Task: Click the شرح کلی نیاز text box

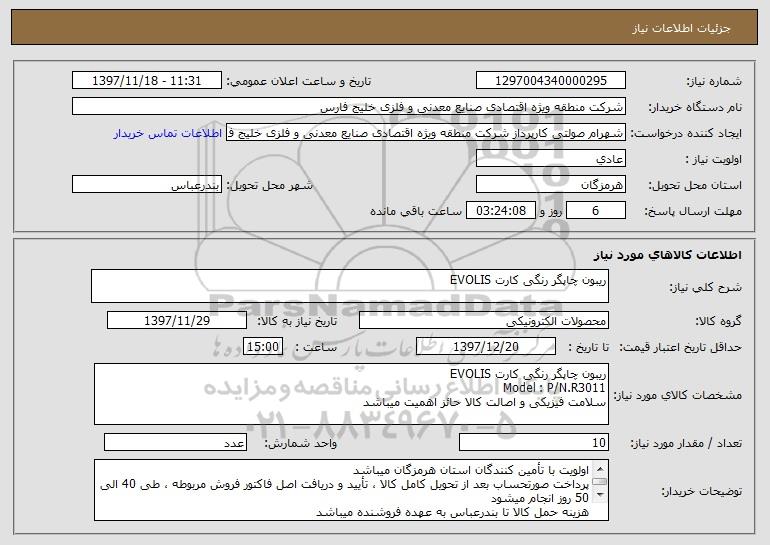Action: coord(350,286)
